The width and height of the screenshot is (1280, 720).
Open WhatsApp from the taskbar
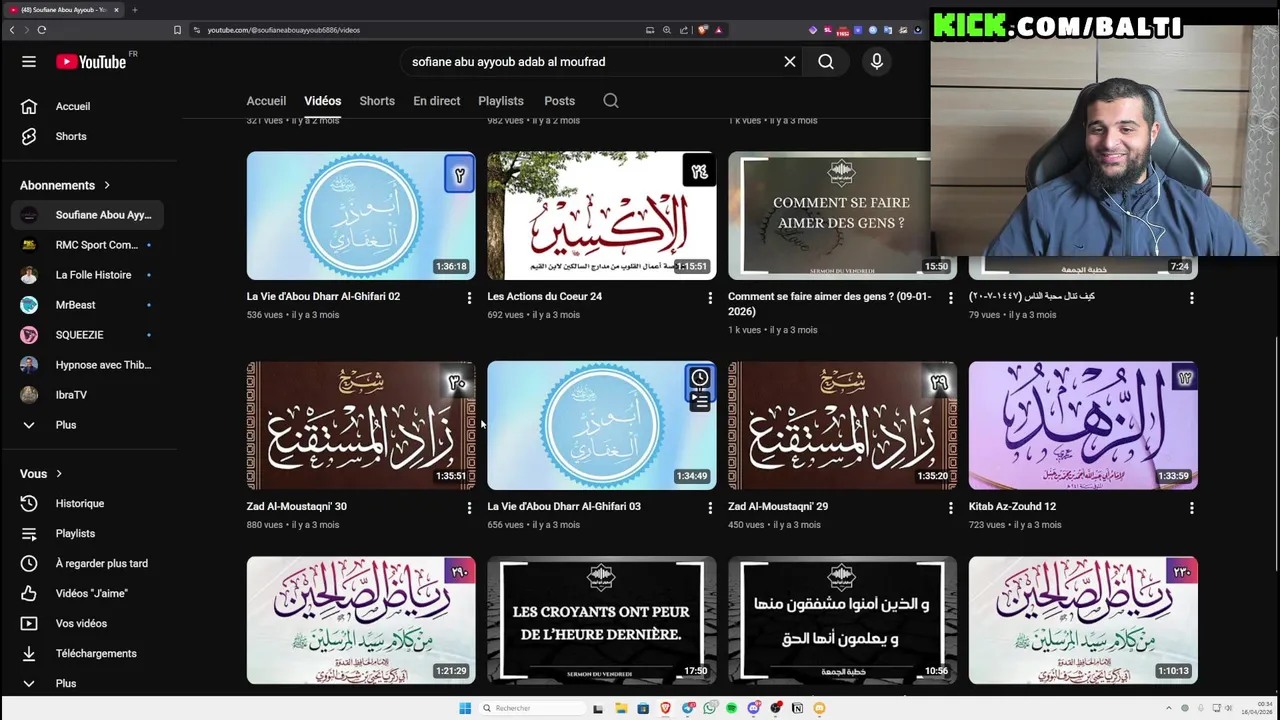709,708
